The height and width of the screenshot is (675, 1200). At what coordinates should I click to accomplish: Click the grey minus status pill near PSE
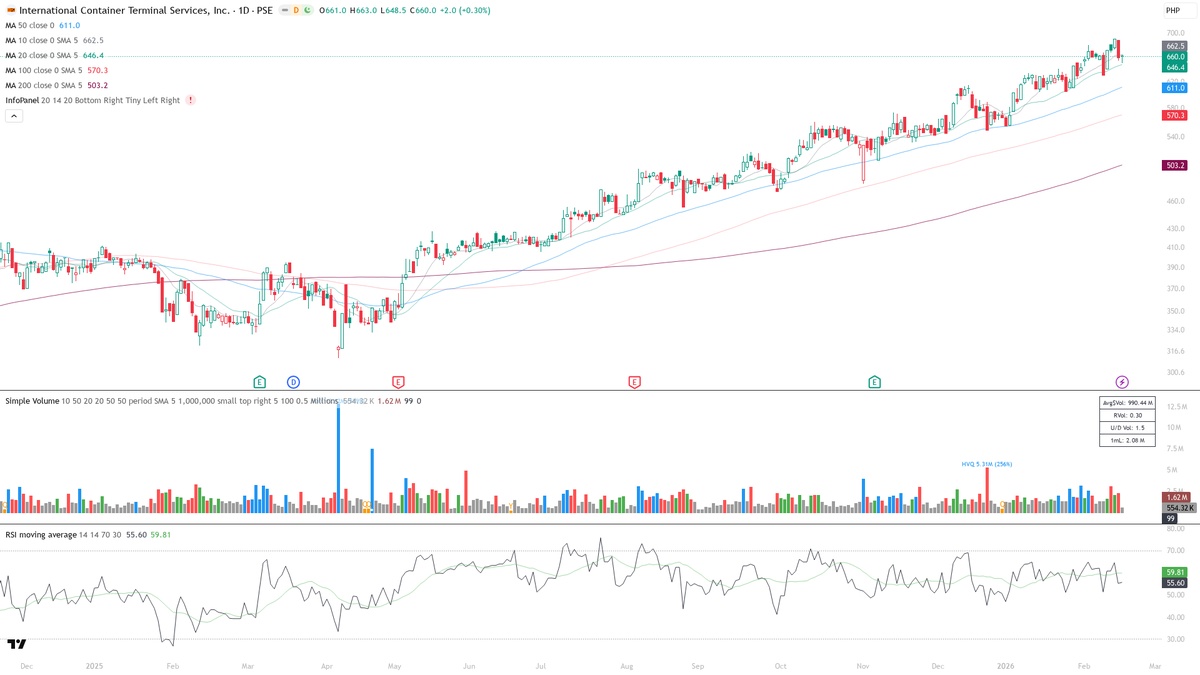285,10
